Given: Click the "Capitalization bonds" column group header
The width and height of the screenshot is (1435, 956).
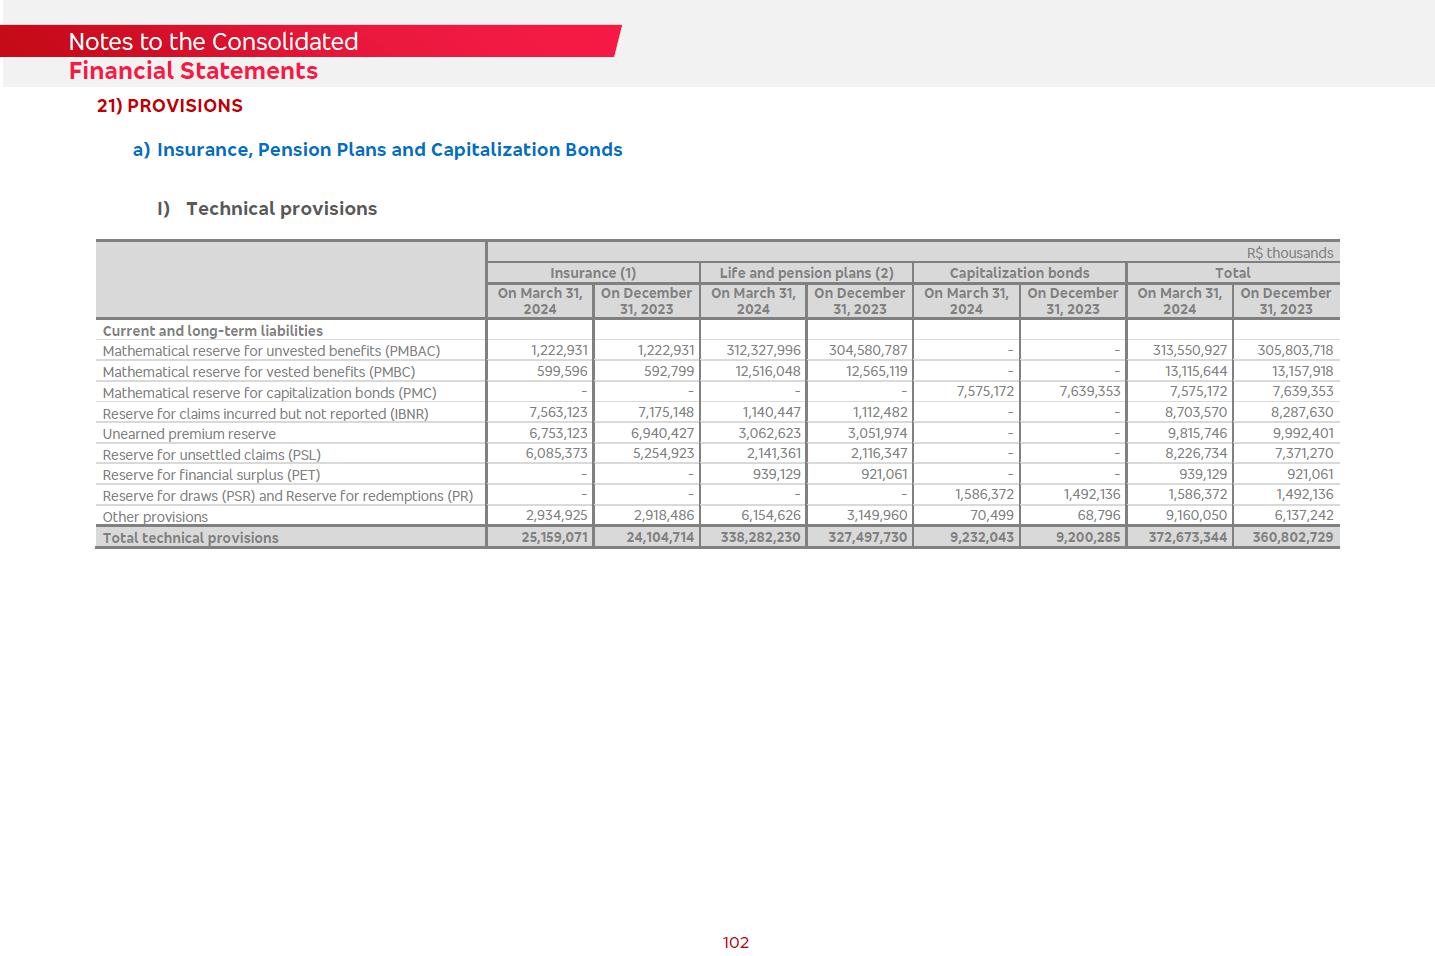Looking at the screenshot, I should (1019, 273).
